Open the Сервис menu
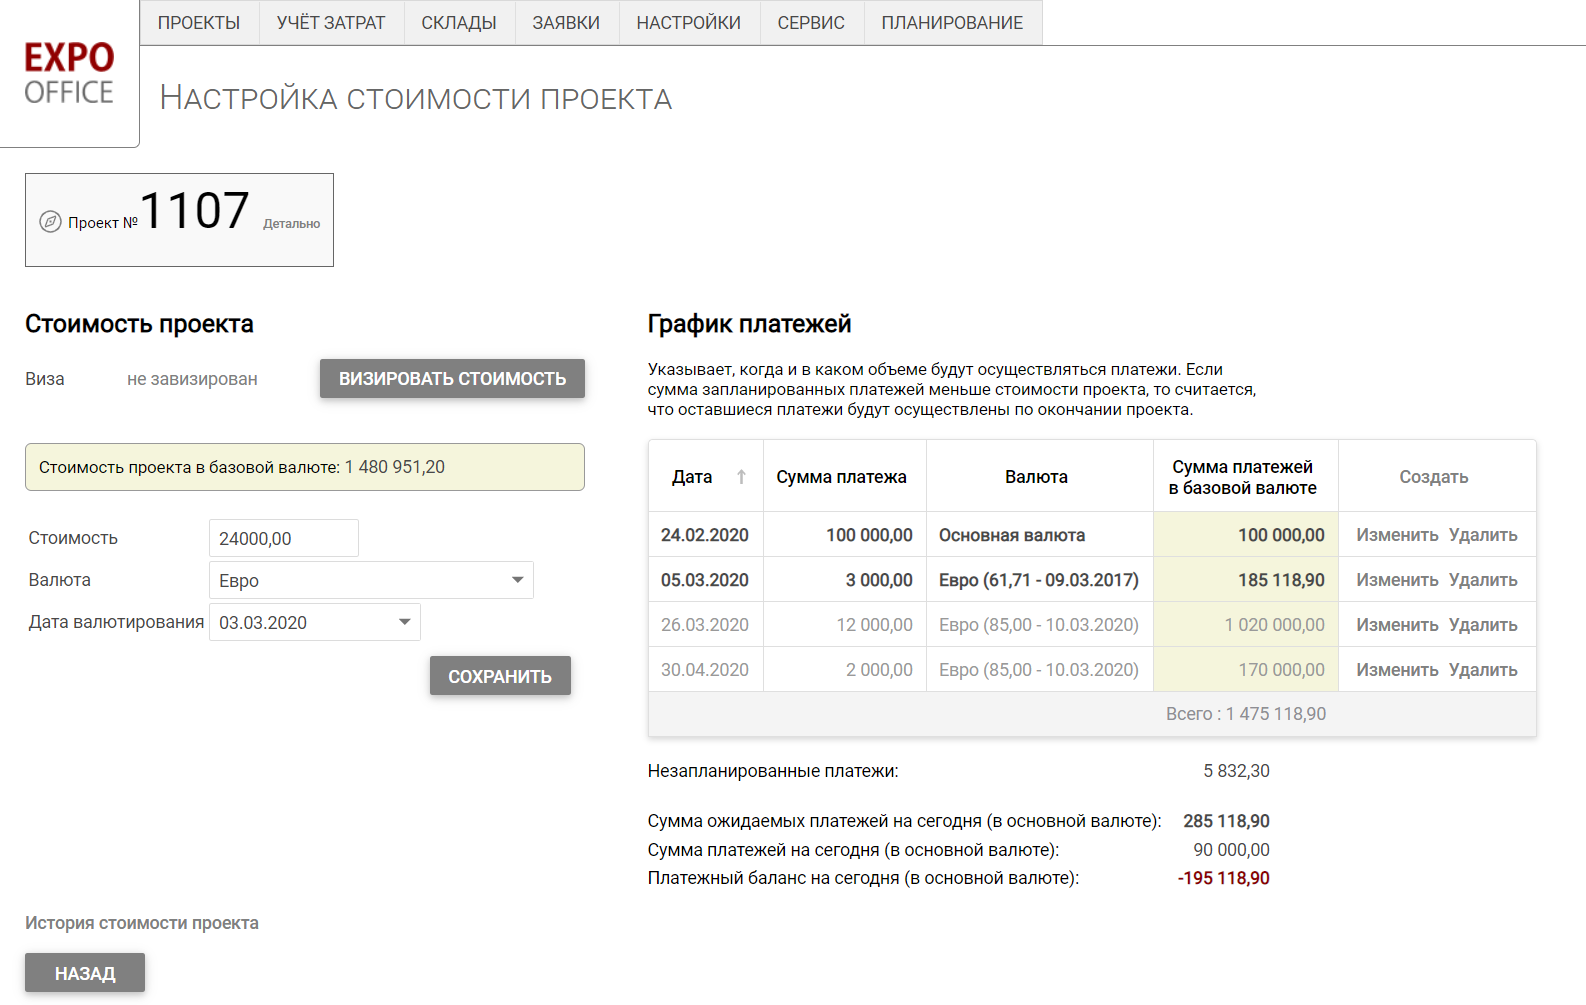This screenshot has width=1586, height=1005. click(811, 23)
